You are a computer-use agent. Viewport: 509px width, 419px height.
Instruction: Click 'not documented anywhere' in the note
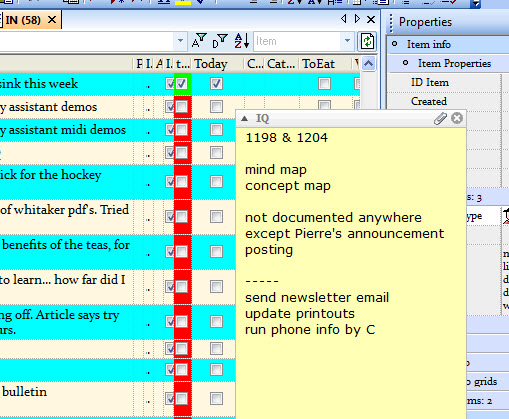pos(333,218)
